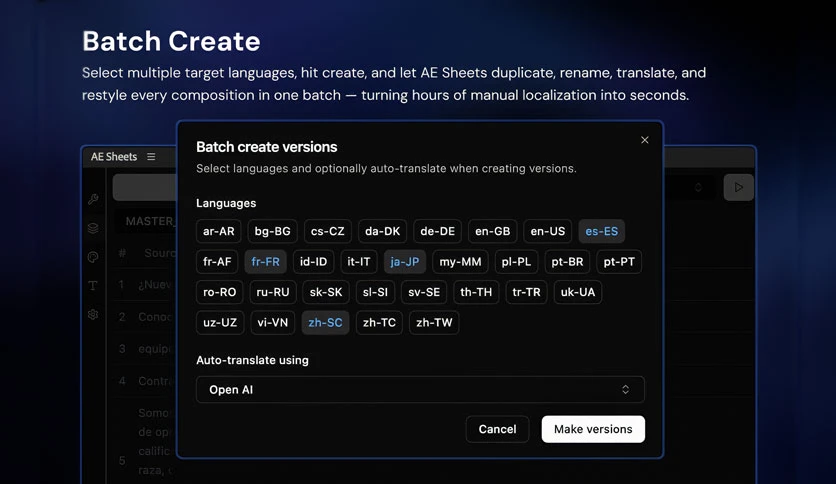Toggle the ar-AR language chip
Image resolution: width=836 pixels, height=484 pixels.
219,231
